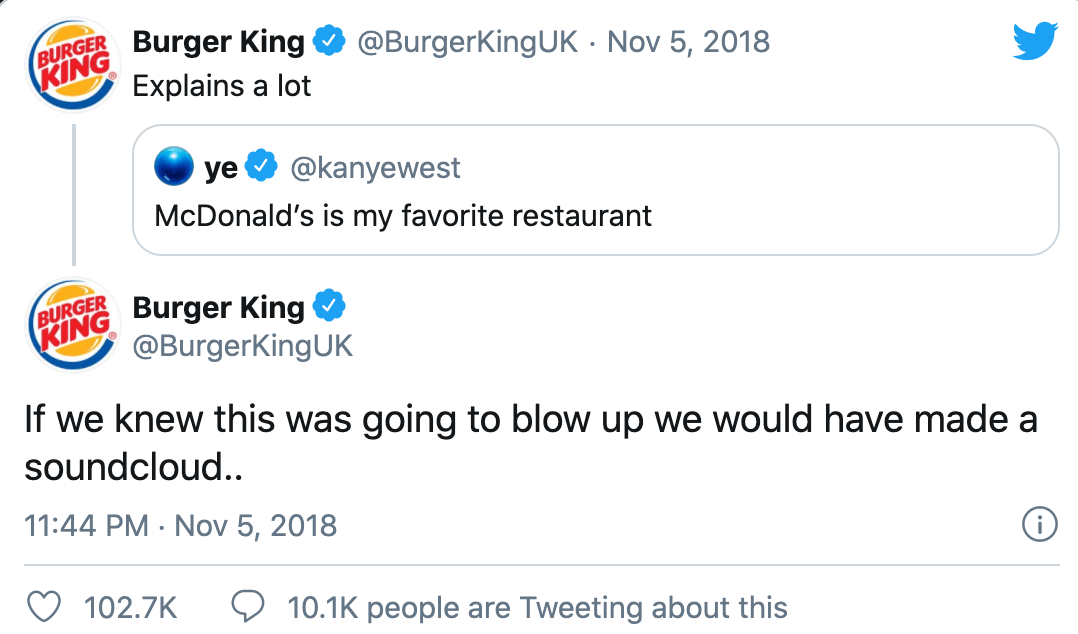Click the Twitter bird logo
1078x634 pixels.
click(x=1034, y=41)
